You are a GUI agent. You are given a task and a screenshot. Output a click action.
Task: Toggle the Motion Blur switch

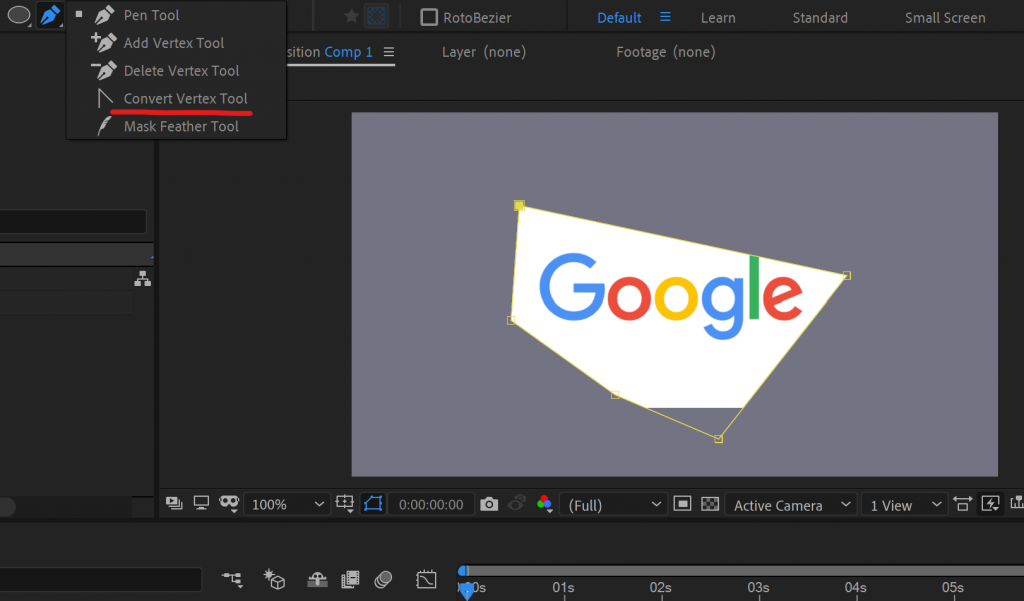(x=383, y=579)
